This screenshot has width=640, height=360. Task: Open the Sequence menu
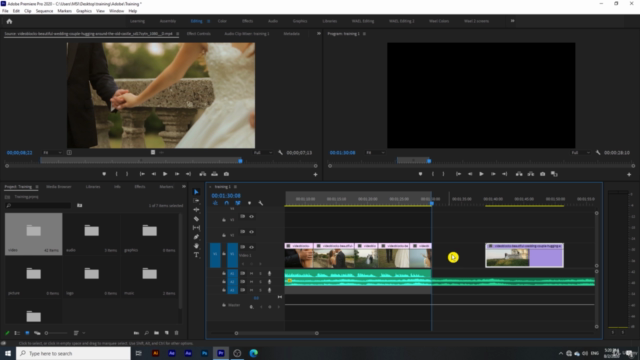(x=44, y=11)
